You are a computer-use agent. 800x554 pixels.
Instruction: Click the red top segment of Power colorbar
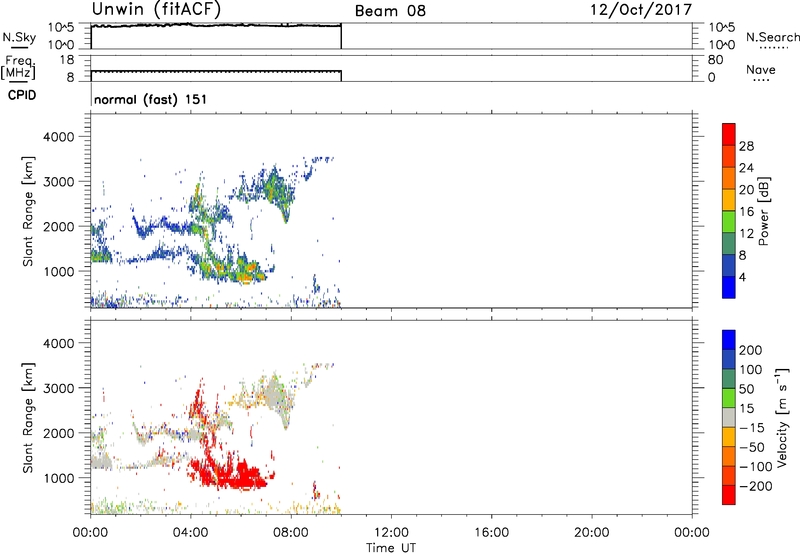click(x=729, y=134)
